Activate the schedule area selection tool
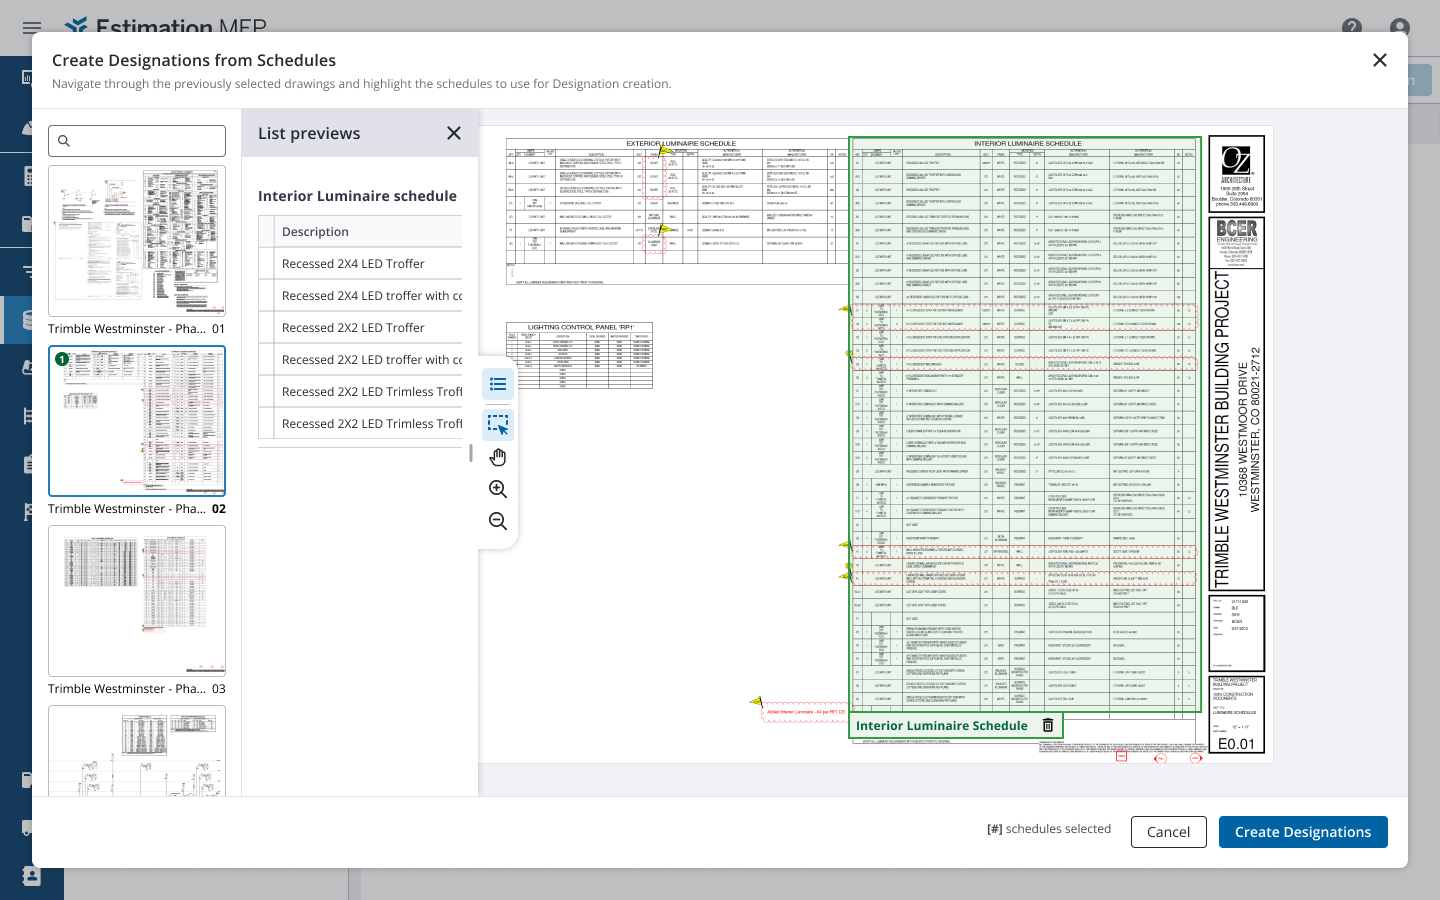This screenshot has width=1440, height=900. point(497,424)
